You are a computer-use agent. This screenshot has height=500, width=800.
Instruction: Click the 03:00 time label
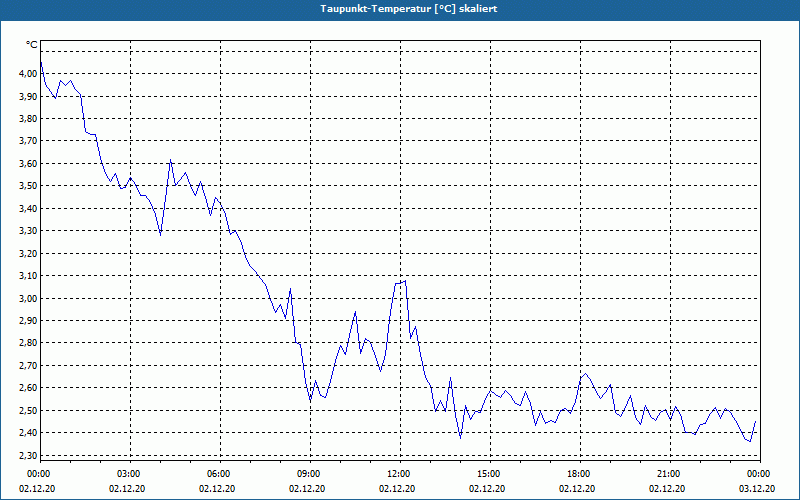click(x=131, y=474)
